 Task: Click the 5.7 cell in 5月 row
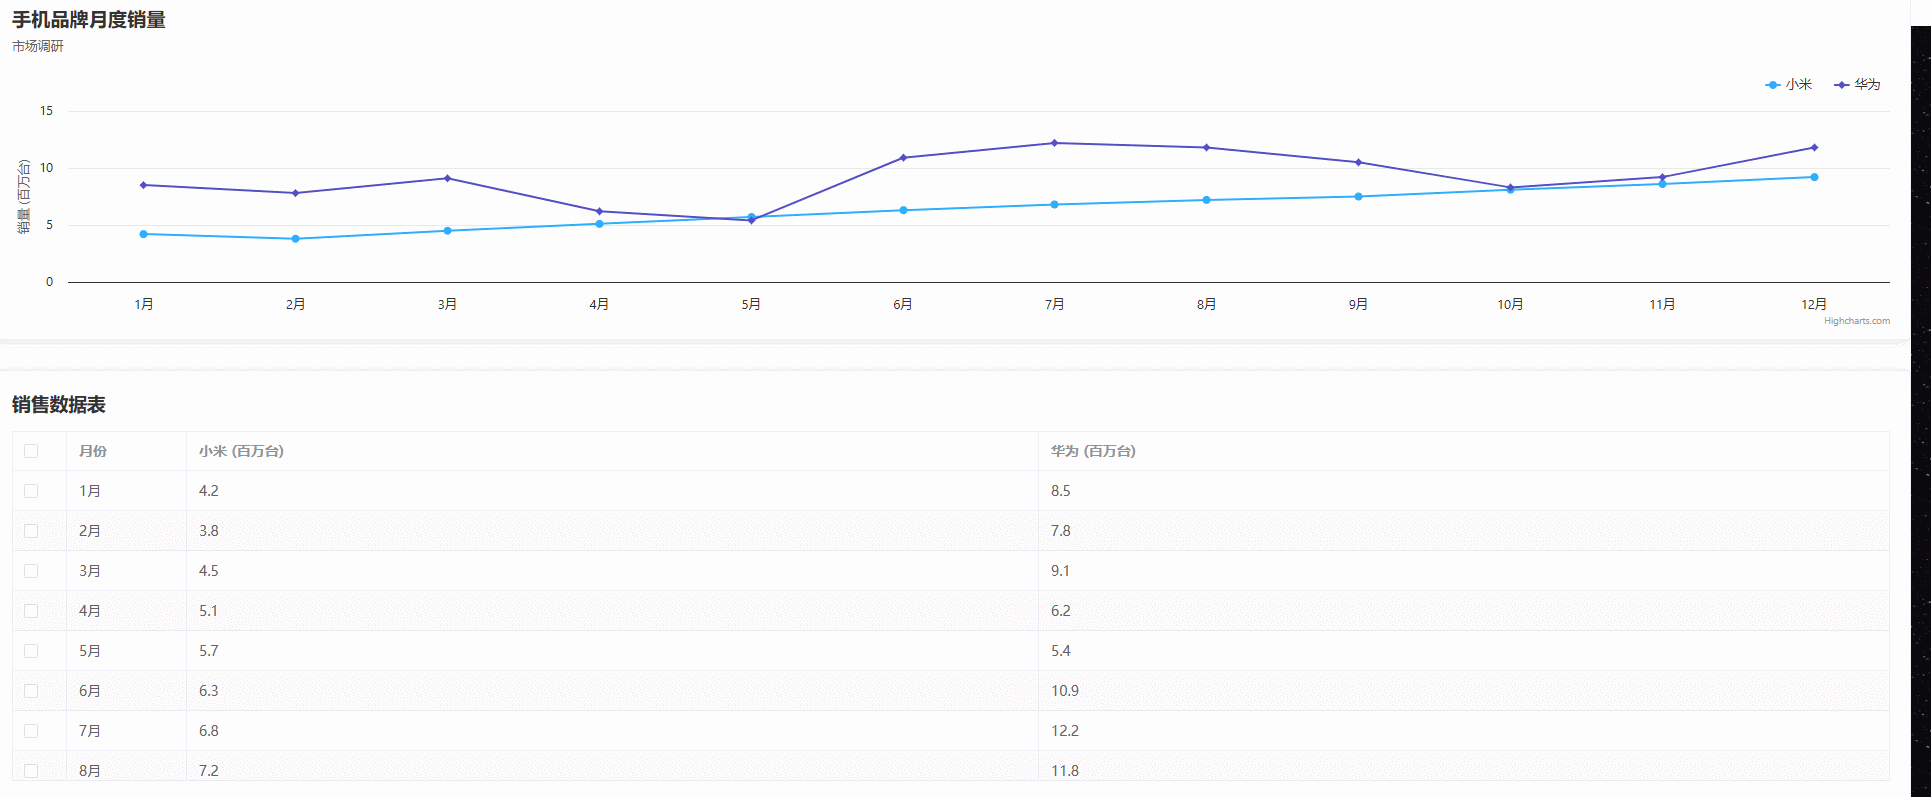(612, 651)
